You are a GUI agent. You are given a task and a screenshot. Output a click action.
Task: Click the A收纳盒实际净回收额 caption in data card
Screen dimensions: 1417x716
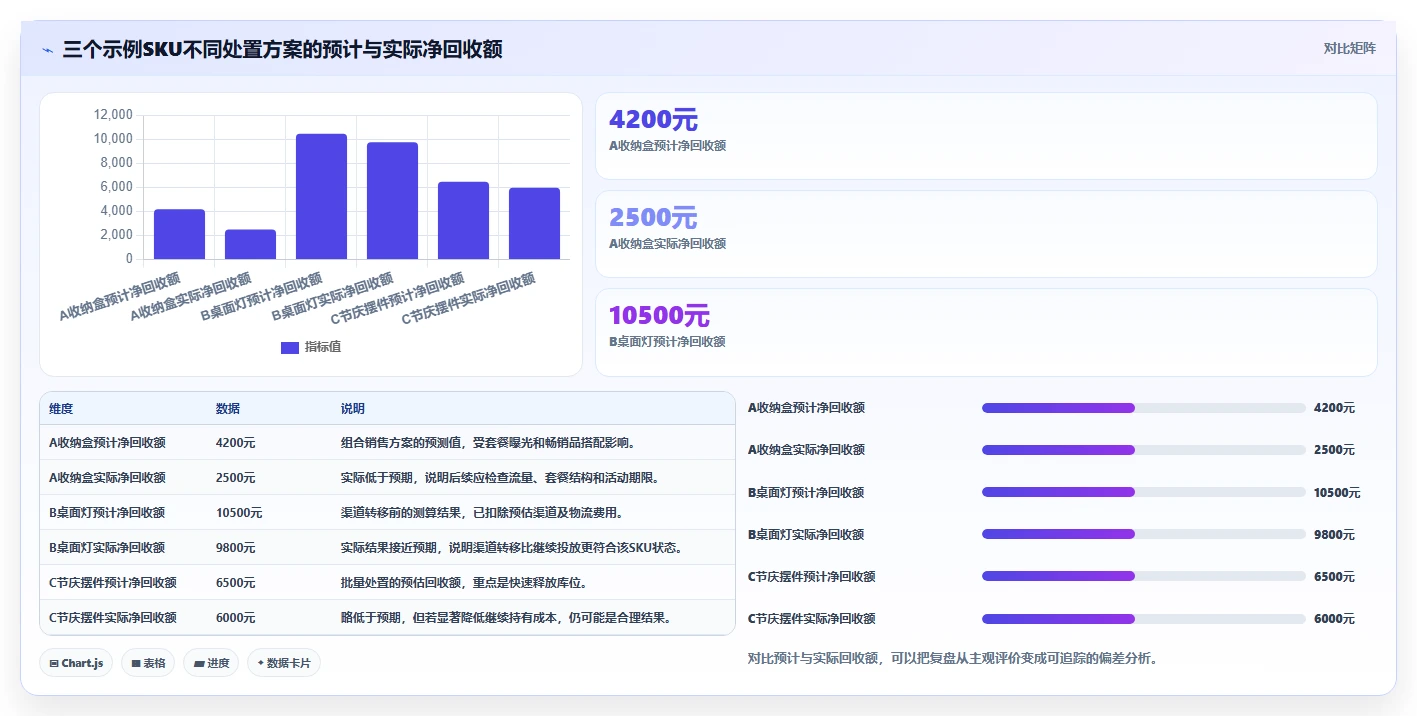[x=667, y=244]
